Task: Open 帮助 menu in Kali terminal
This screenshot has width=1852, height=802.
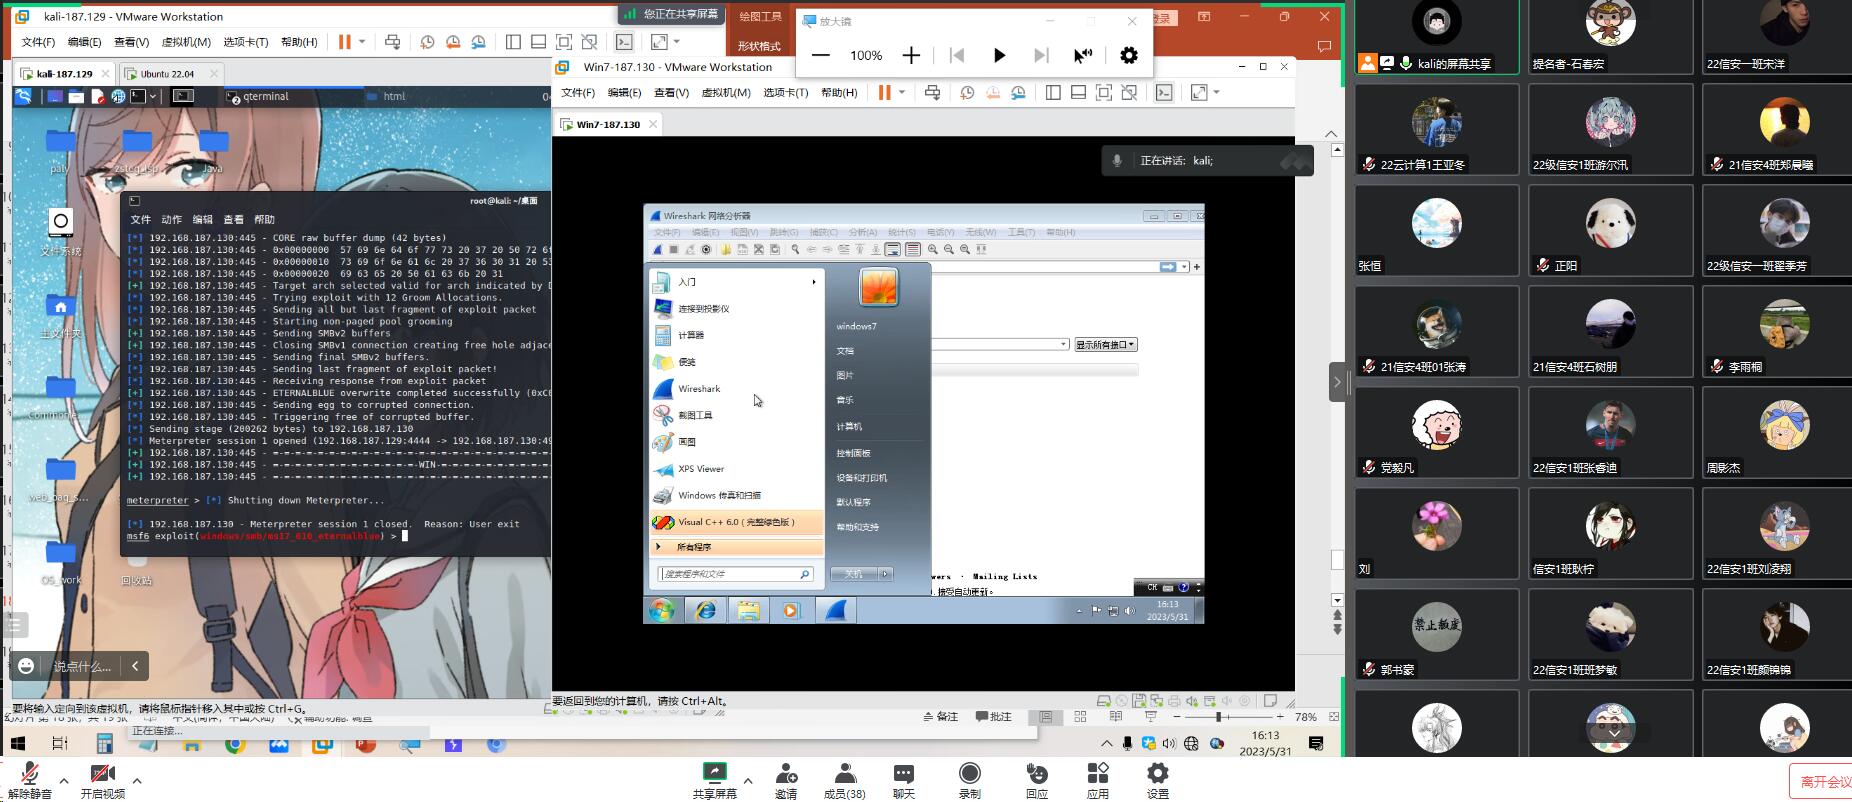Action: coord(264,219)
